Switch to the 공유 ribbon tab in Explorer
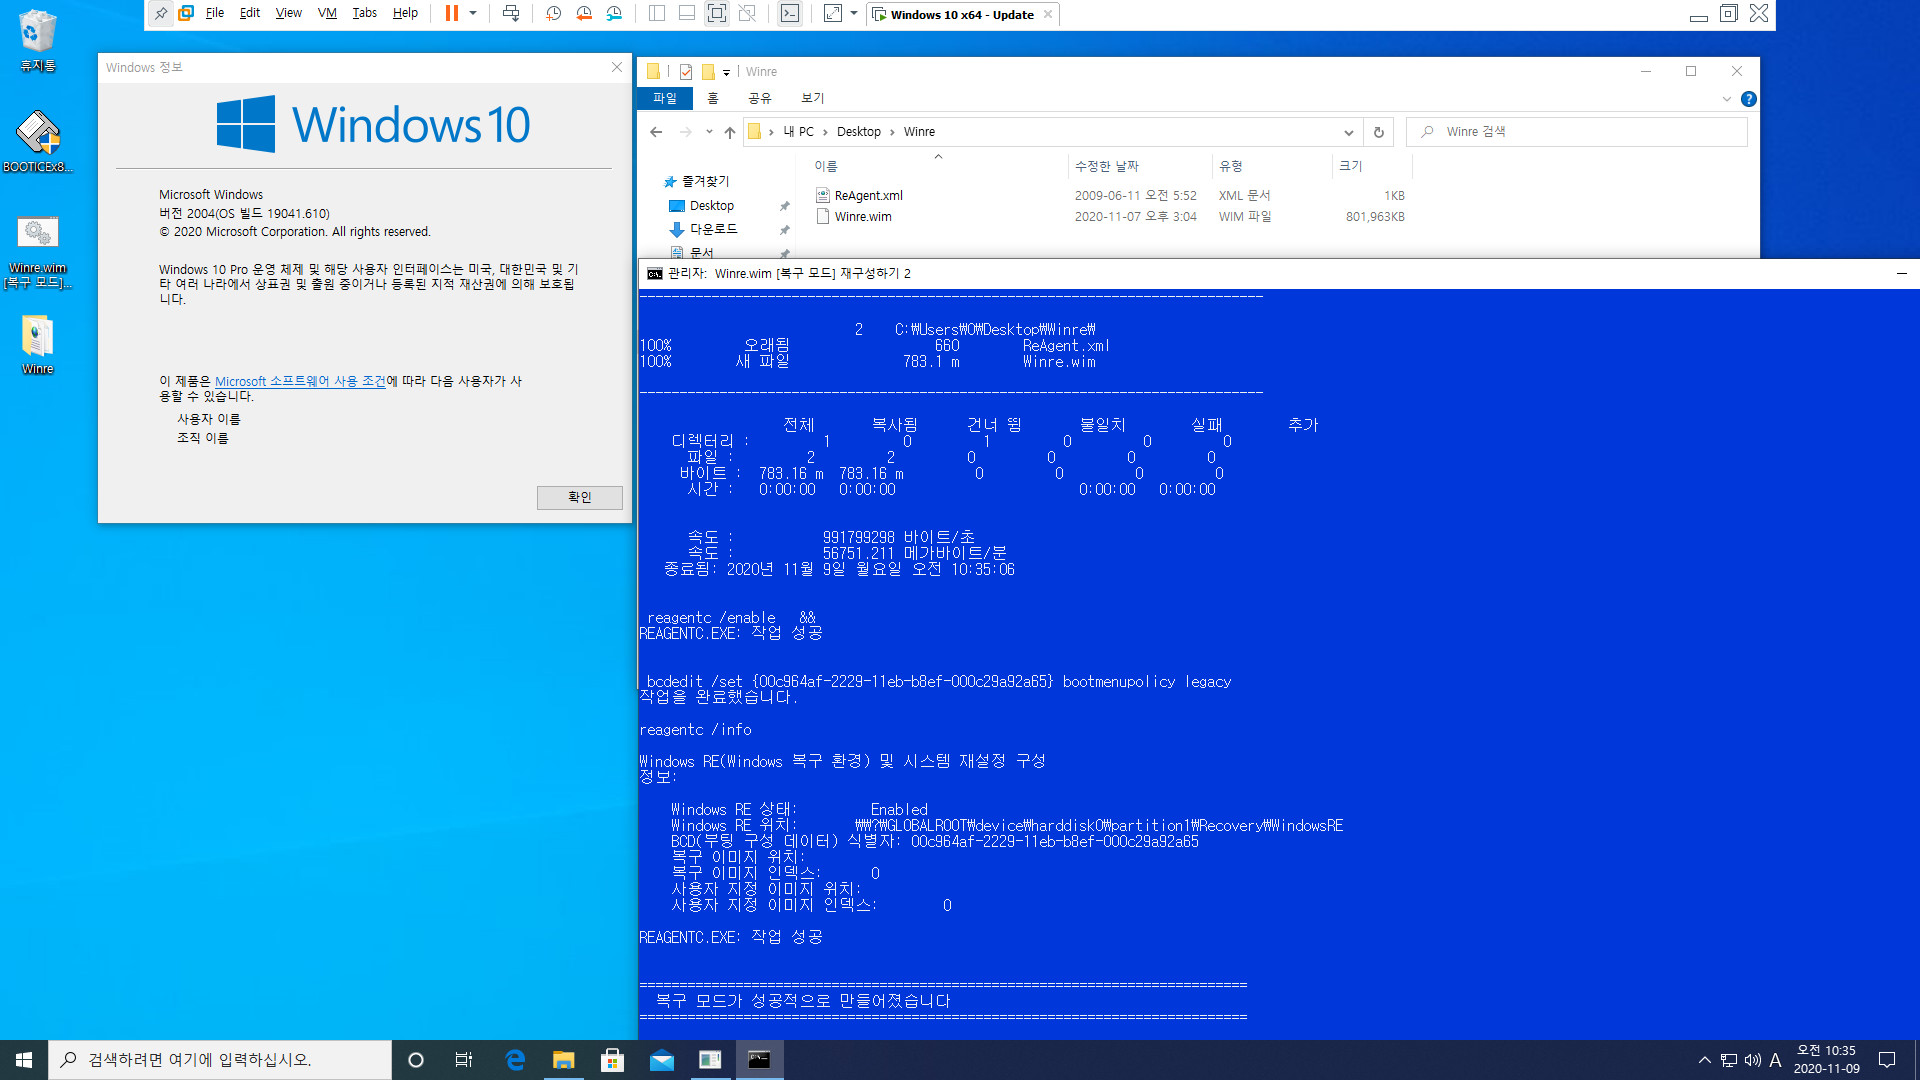 [x=760, y=98]
